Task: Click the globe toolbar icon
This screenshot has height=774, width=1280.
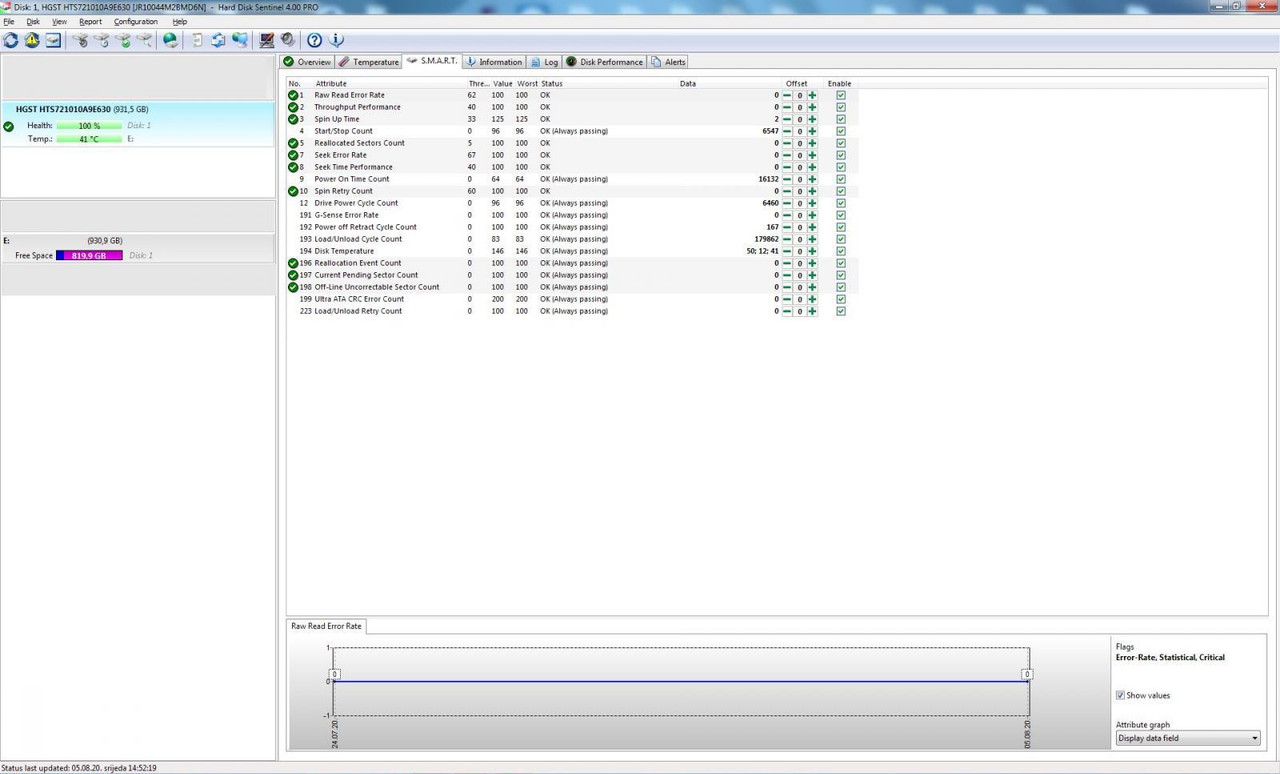Action: (171, 40)
